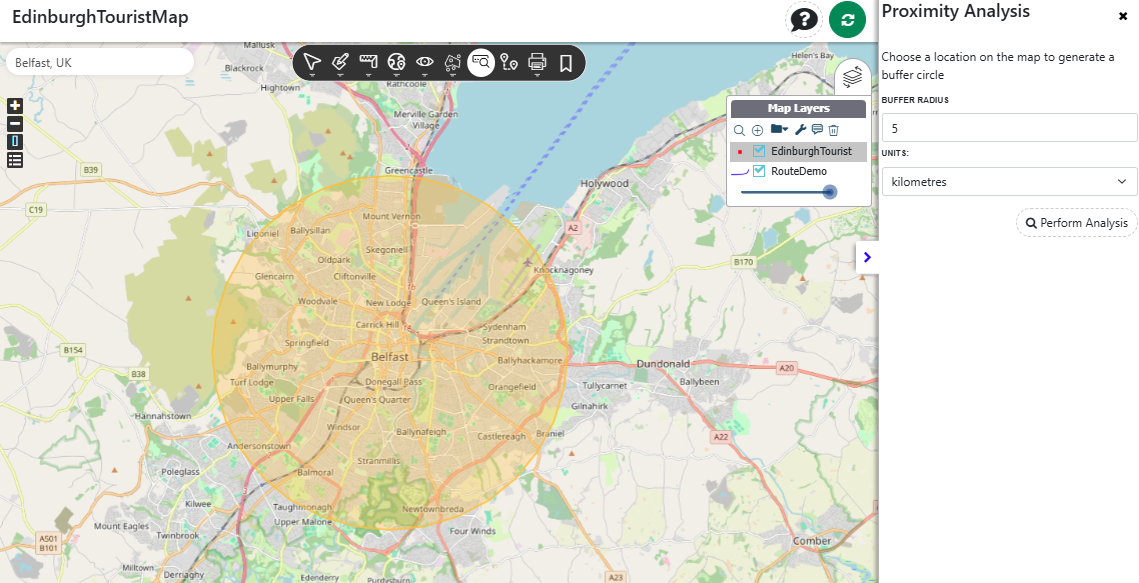The width and height of the screenshot is (1139, 583).
Task: Collapse the side panel with the blue chevron
Action: pos(867,257)
